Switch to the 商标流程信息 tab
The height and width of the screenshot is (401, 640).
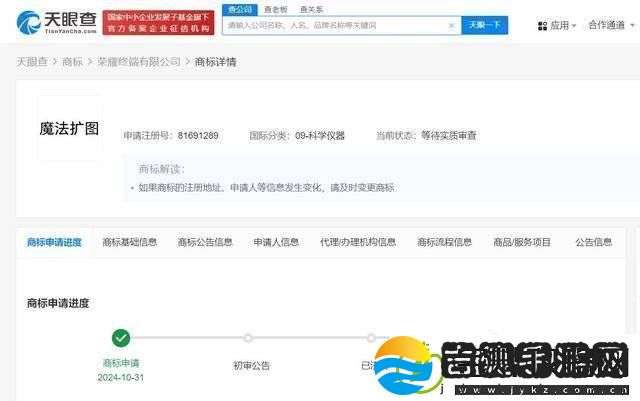pos(444,242)
